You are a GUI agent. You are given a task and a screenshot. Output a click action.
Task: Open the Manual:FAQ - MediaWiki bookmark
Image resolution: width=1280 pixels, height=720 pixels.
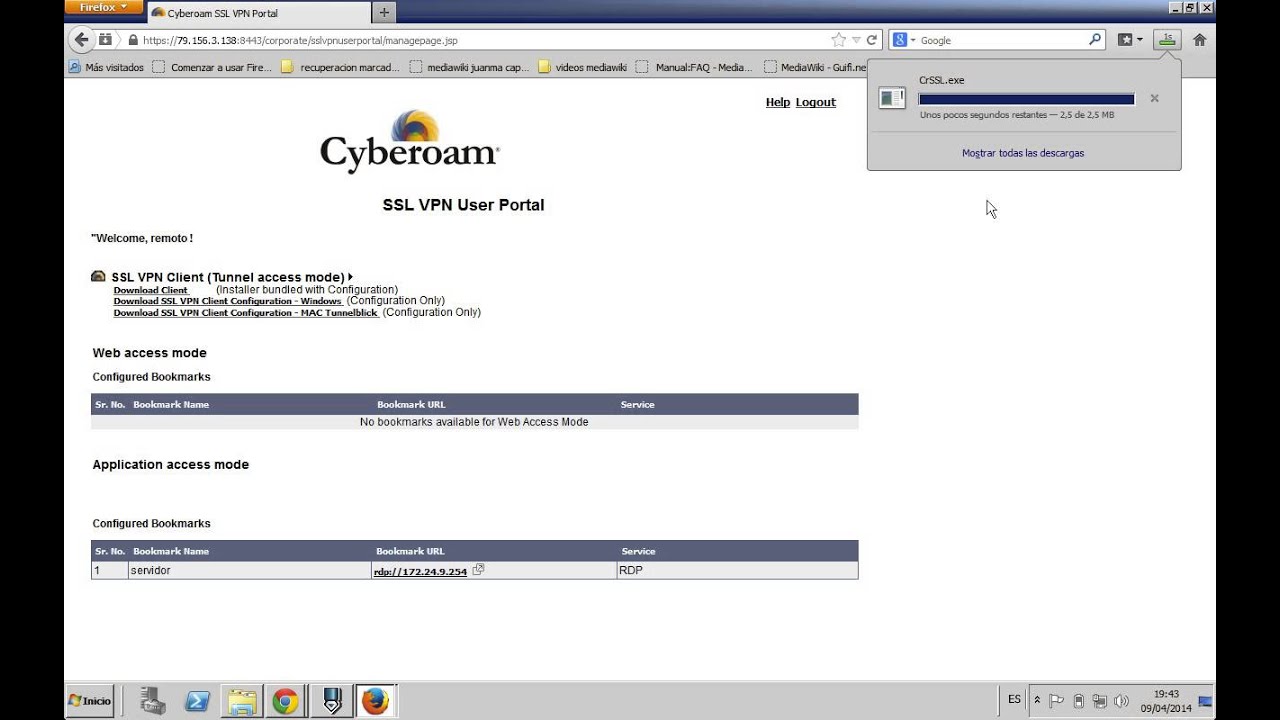pyautogui.click(x=694, y=68)
